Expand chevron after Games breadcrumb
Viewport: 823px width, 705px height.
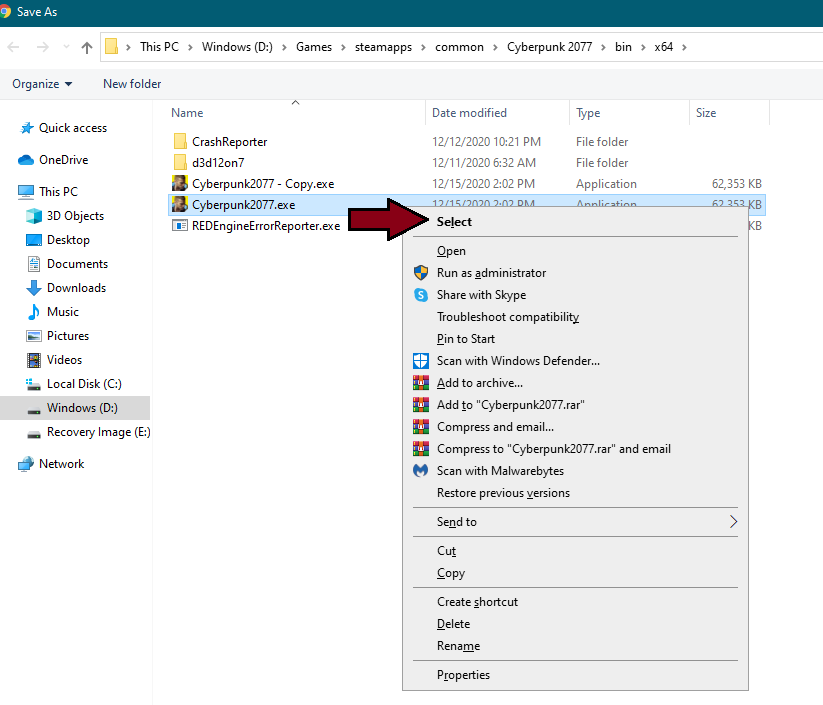(343, 47)
